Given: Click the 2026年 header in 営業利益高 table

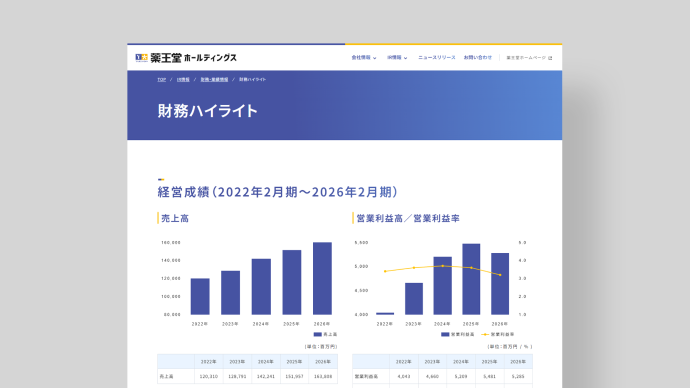Looking at the screenshot, I should click(518, 362).
